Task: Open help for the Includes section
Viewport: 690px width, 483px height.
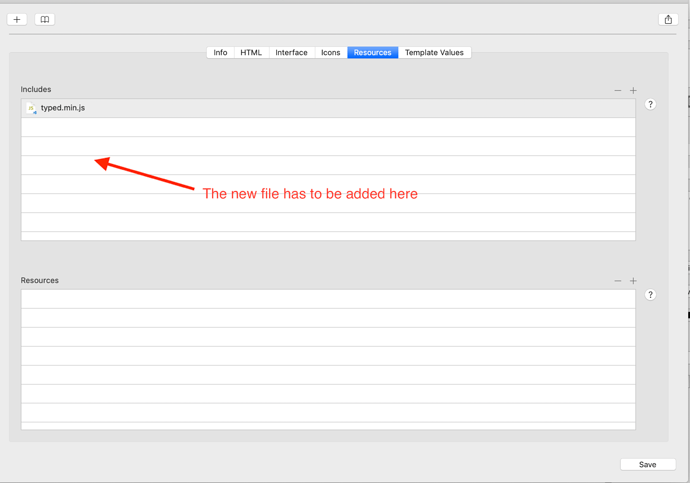Action: click(650, 104)
